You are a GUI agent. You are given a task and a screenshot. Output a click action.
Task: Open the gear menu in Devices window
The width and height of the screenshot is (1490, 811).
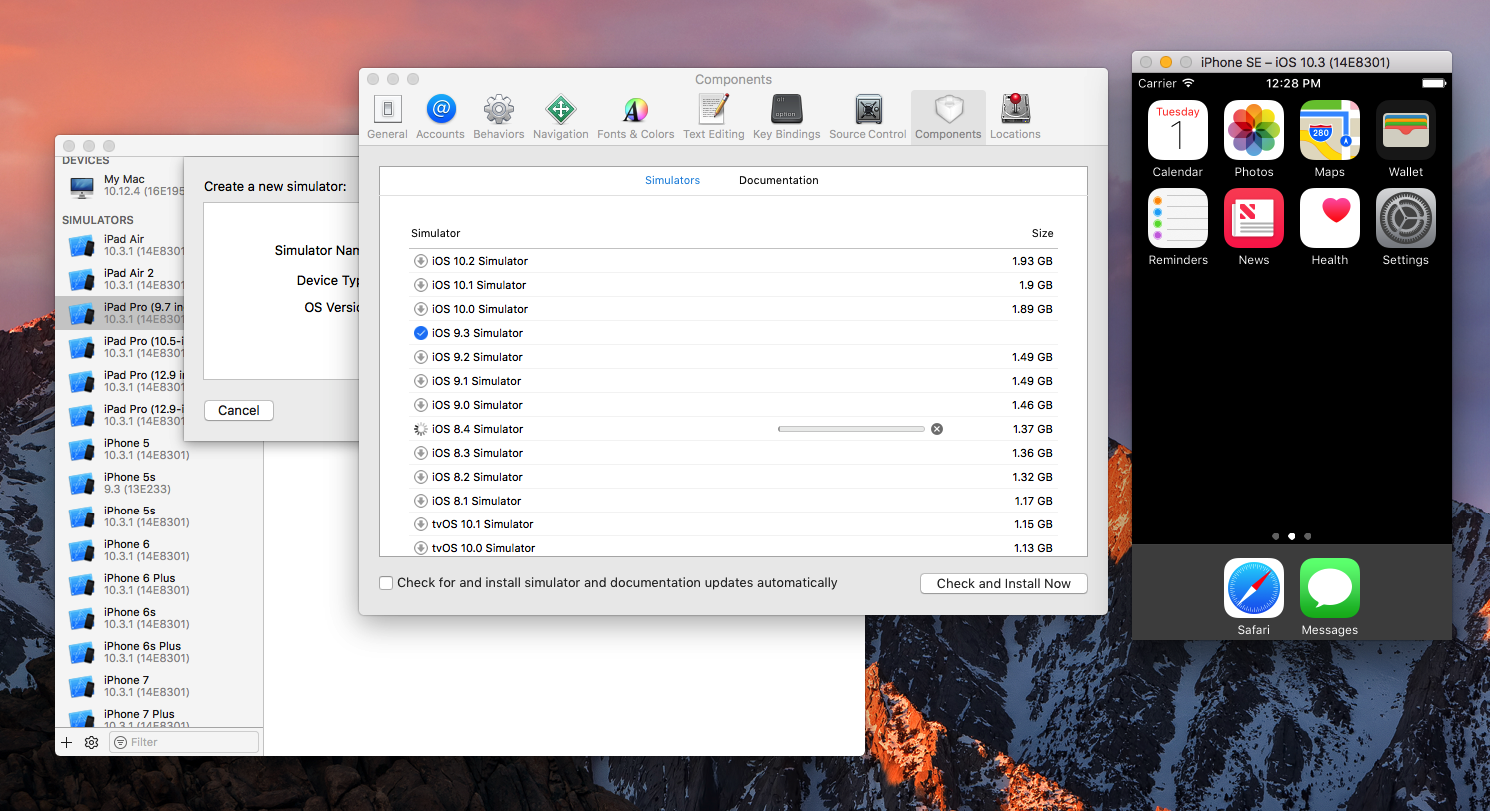pos(91,742)
